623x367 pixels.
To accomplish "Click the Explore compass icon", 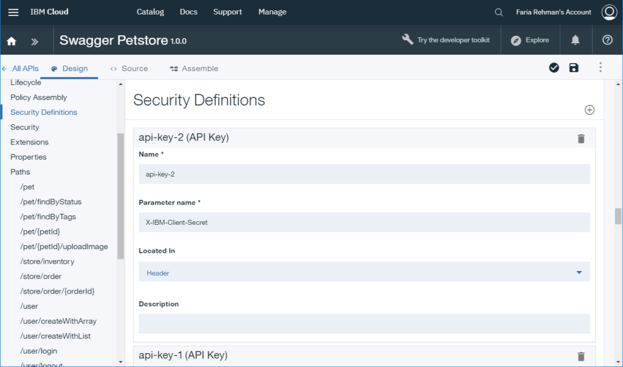I will 516,41.
